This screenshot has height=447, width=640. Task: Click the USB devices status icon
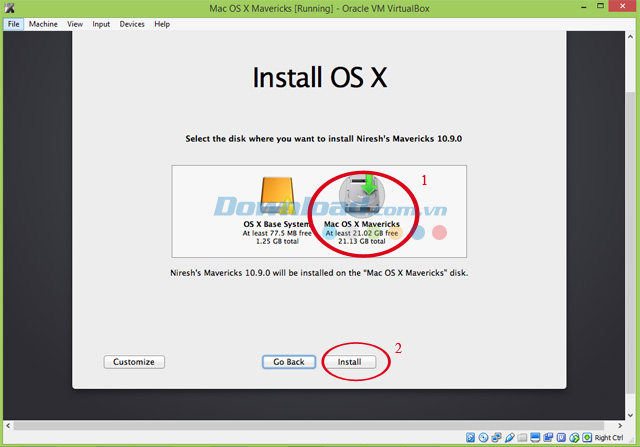coord(510,438)
